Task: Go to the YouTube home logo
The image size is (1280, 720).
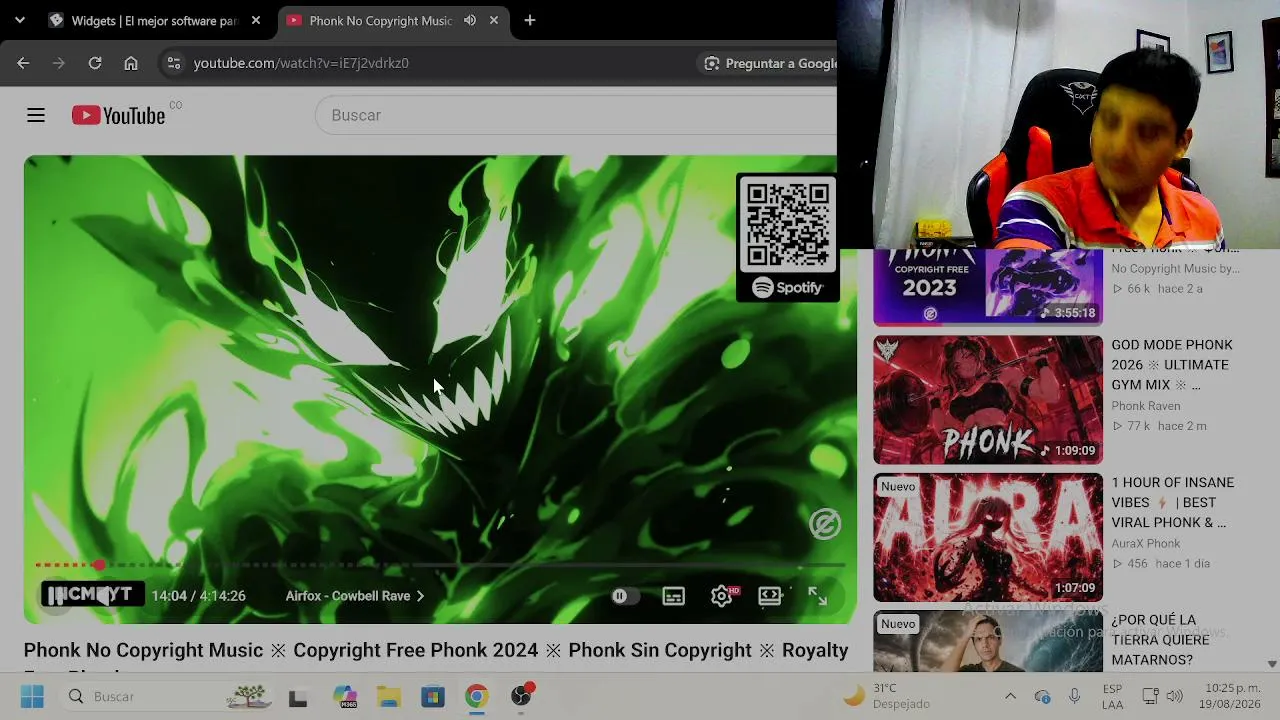Action: coord(118,116)
